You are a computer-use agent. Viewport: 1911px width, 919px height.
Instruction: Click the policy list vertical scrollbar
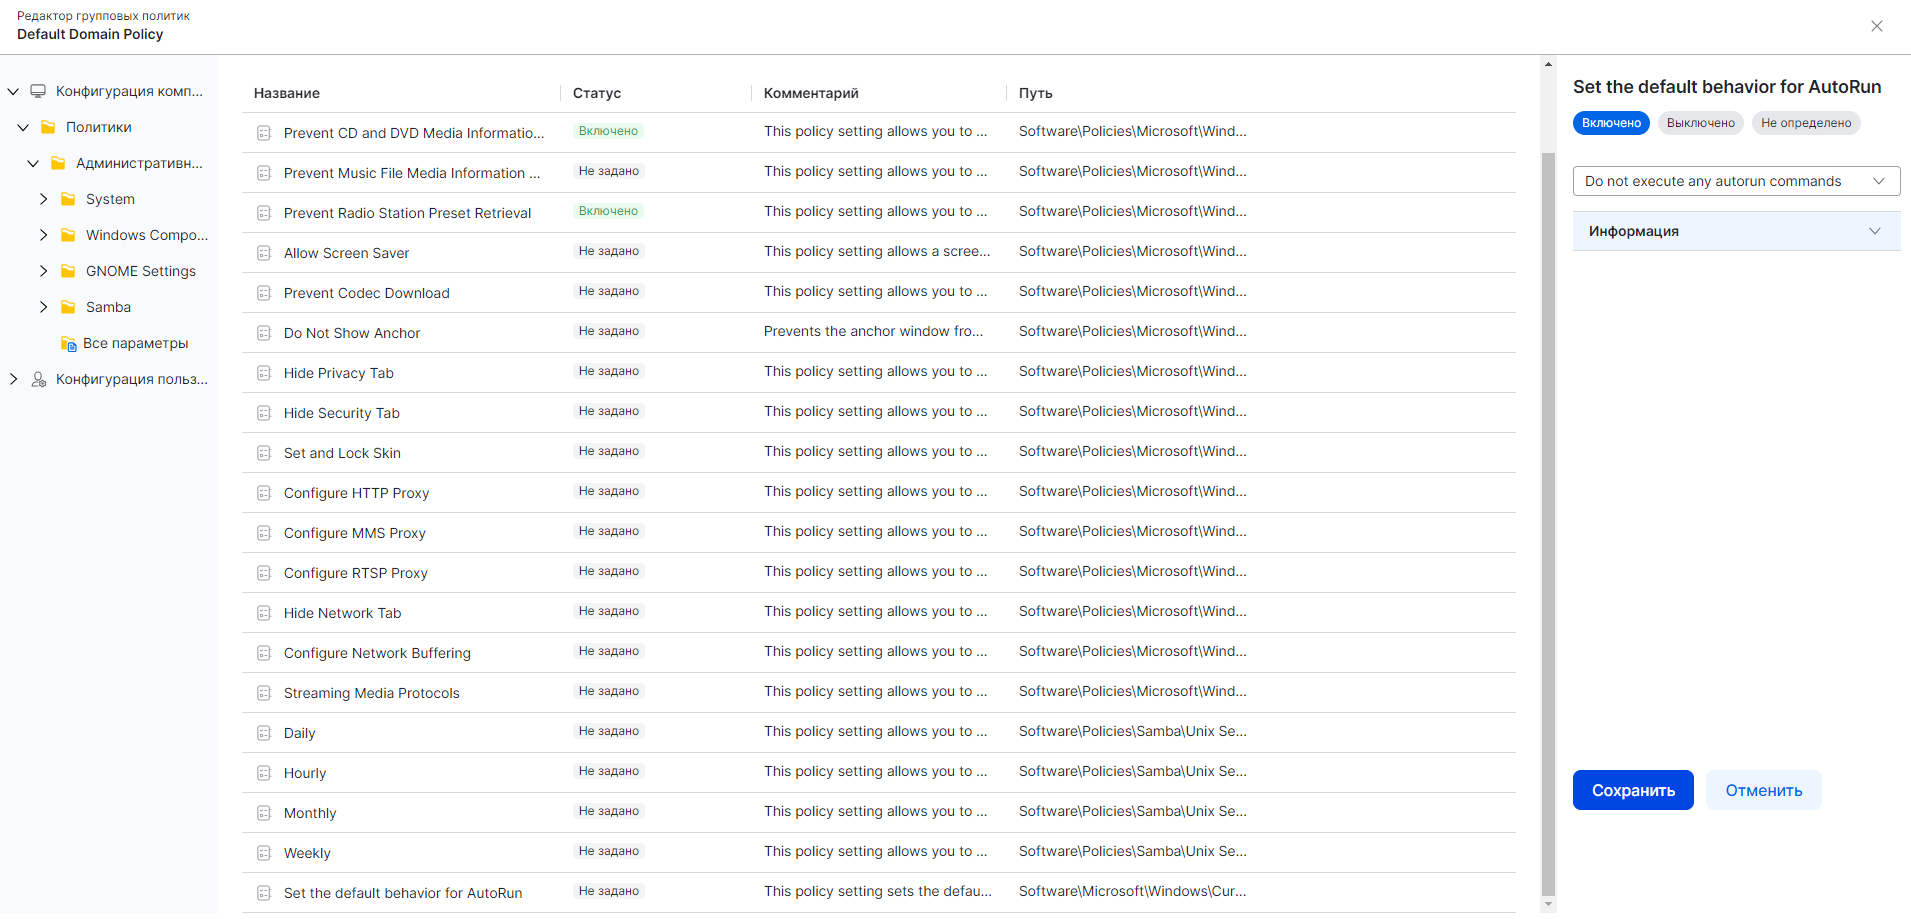(1548, 500)
